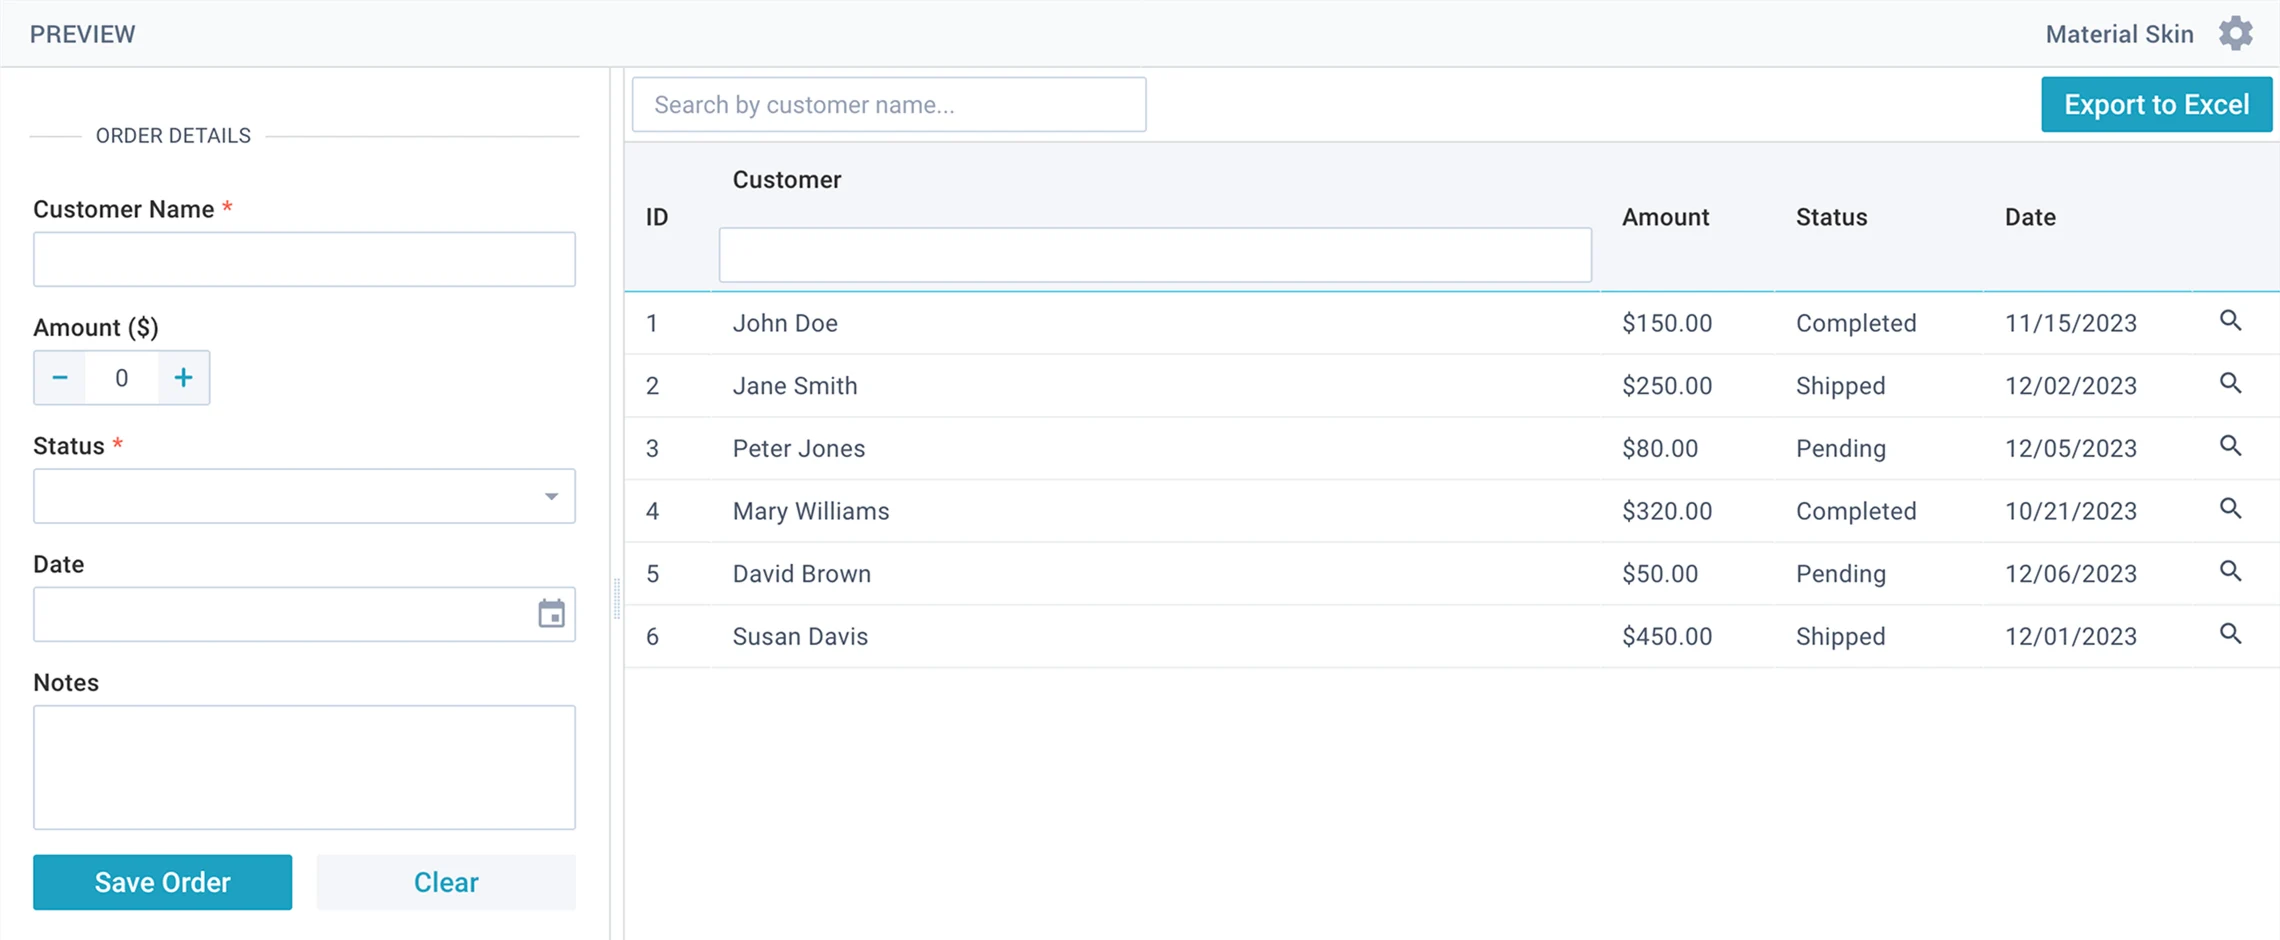Sort table by Status column header
This screenshot has width=2280, height=940.
1831,217
